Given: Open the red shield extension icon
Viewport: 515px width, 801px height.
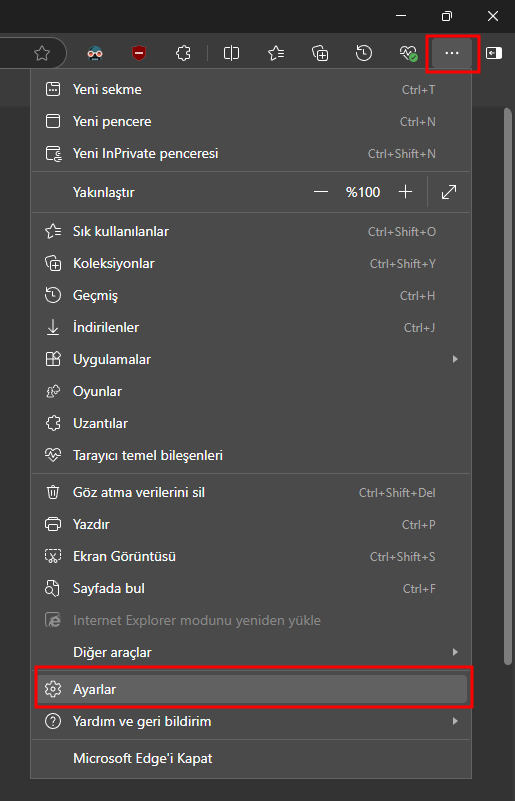Looking at the screenshot, I should tap(138, 53).
